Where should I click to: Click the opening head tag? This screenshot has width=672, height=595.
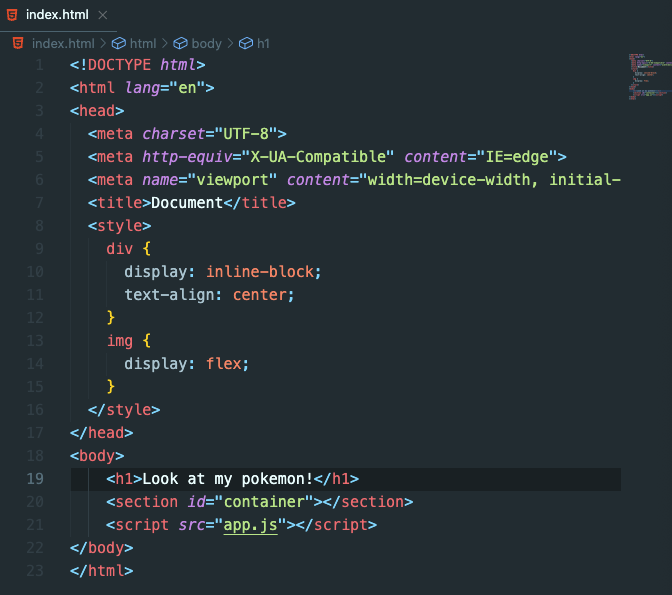97,111
